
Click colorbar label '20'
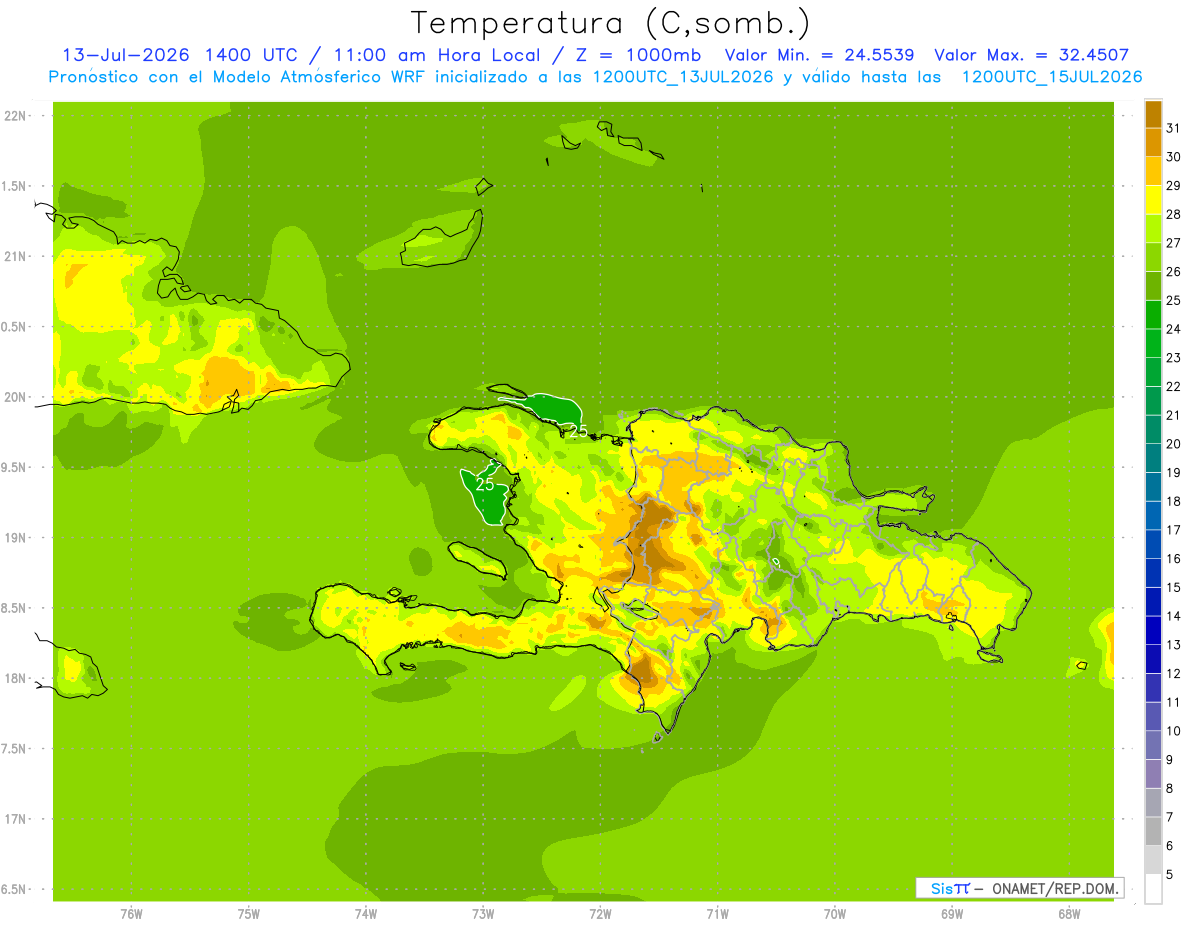[1174, 443]
